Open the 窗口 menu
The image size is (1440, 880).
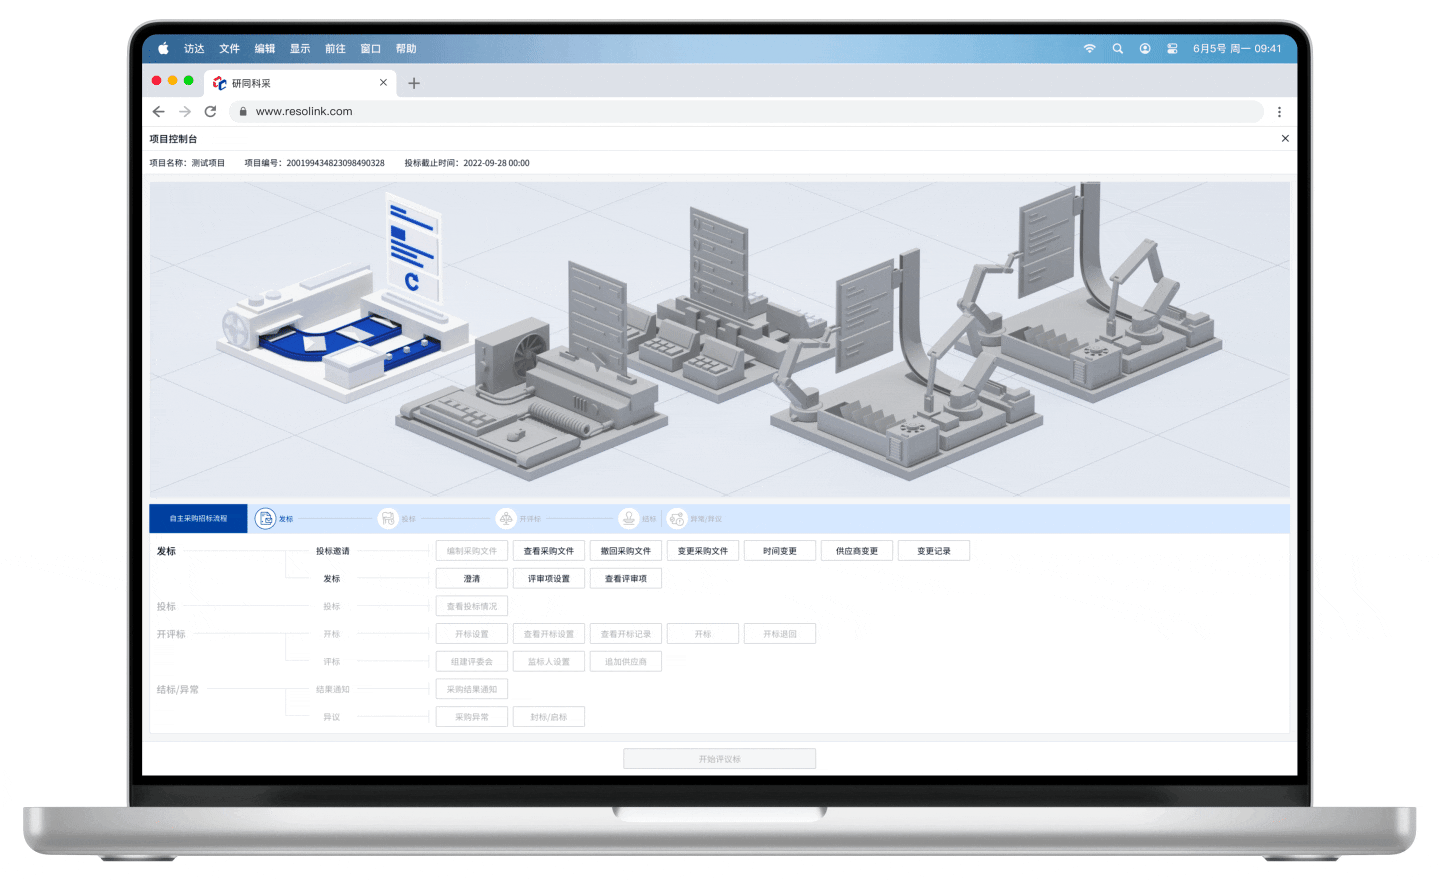click(x=370, y=49)
